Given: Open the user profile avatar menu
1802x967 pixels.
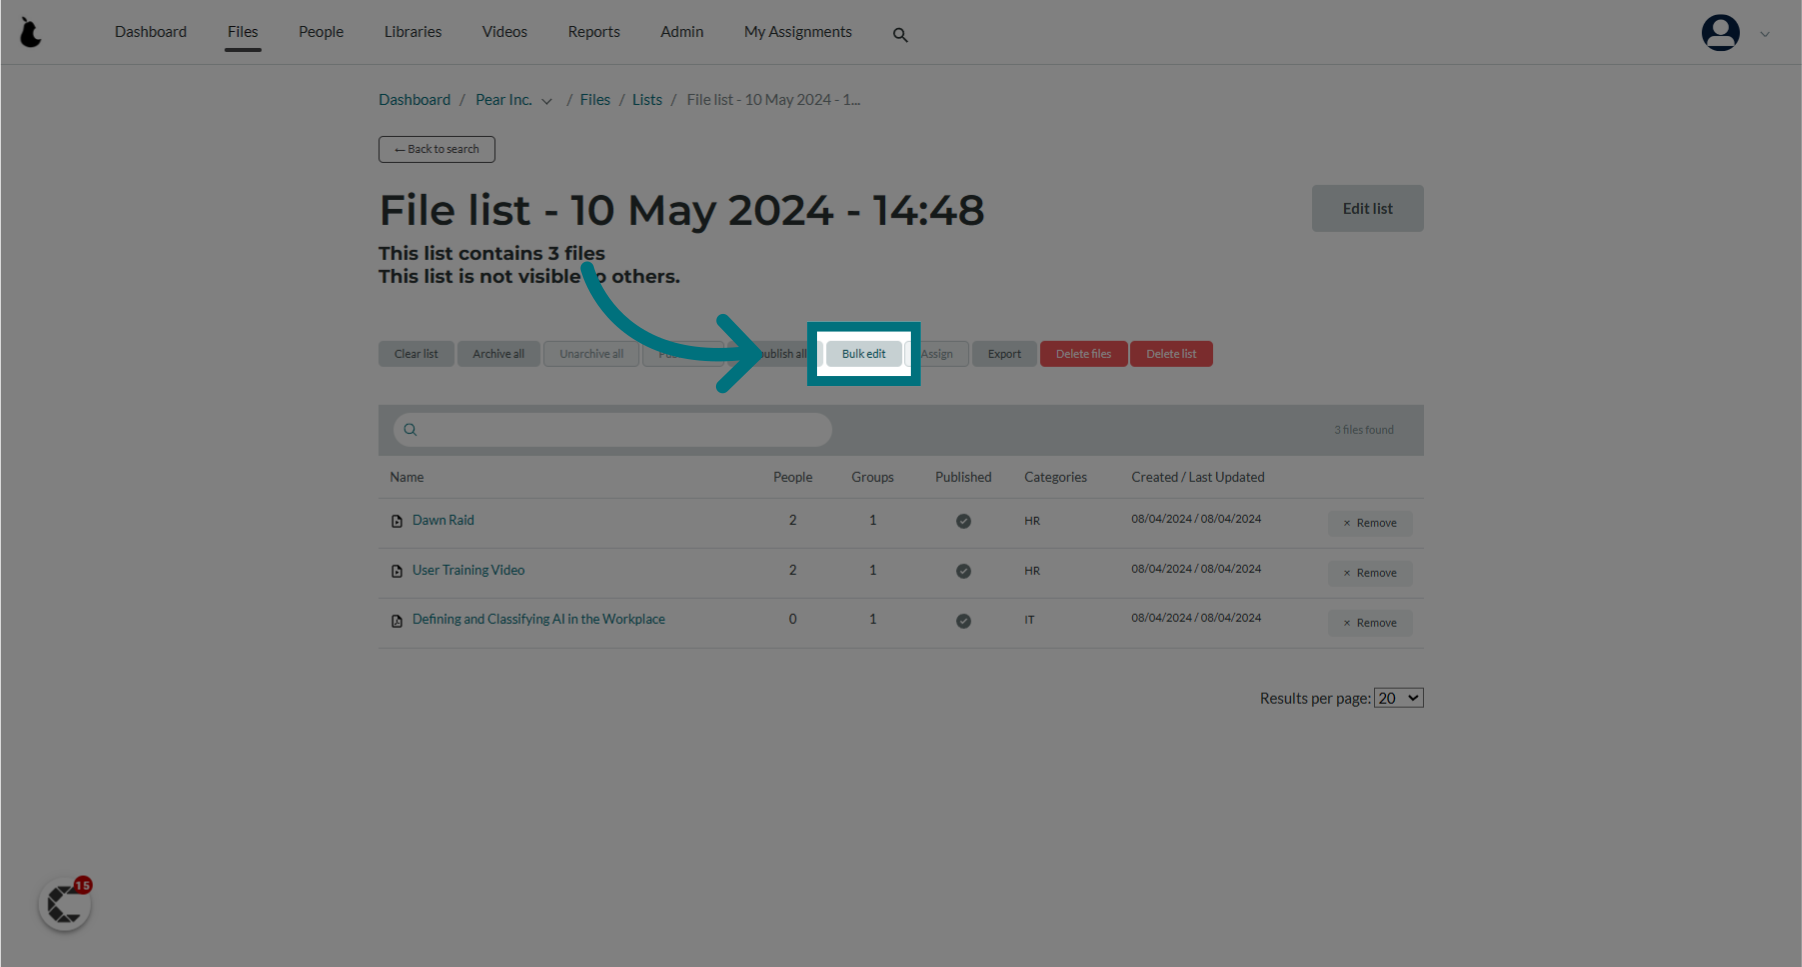Looking at the screenshot, I should [1720, 33].
